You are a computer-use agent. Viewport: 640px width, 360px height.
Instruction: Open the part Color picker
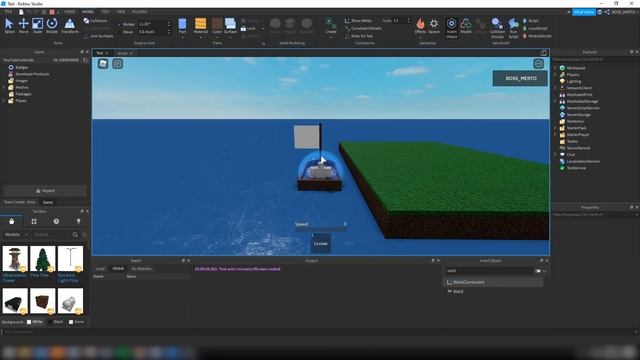[x=217, y=26]
